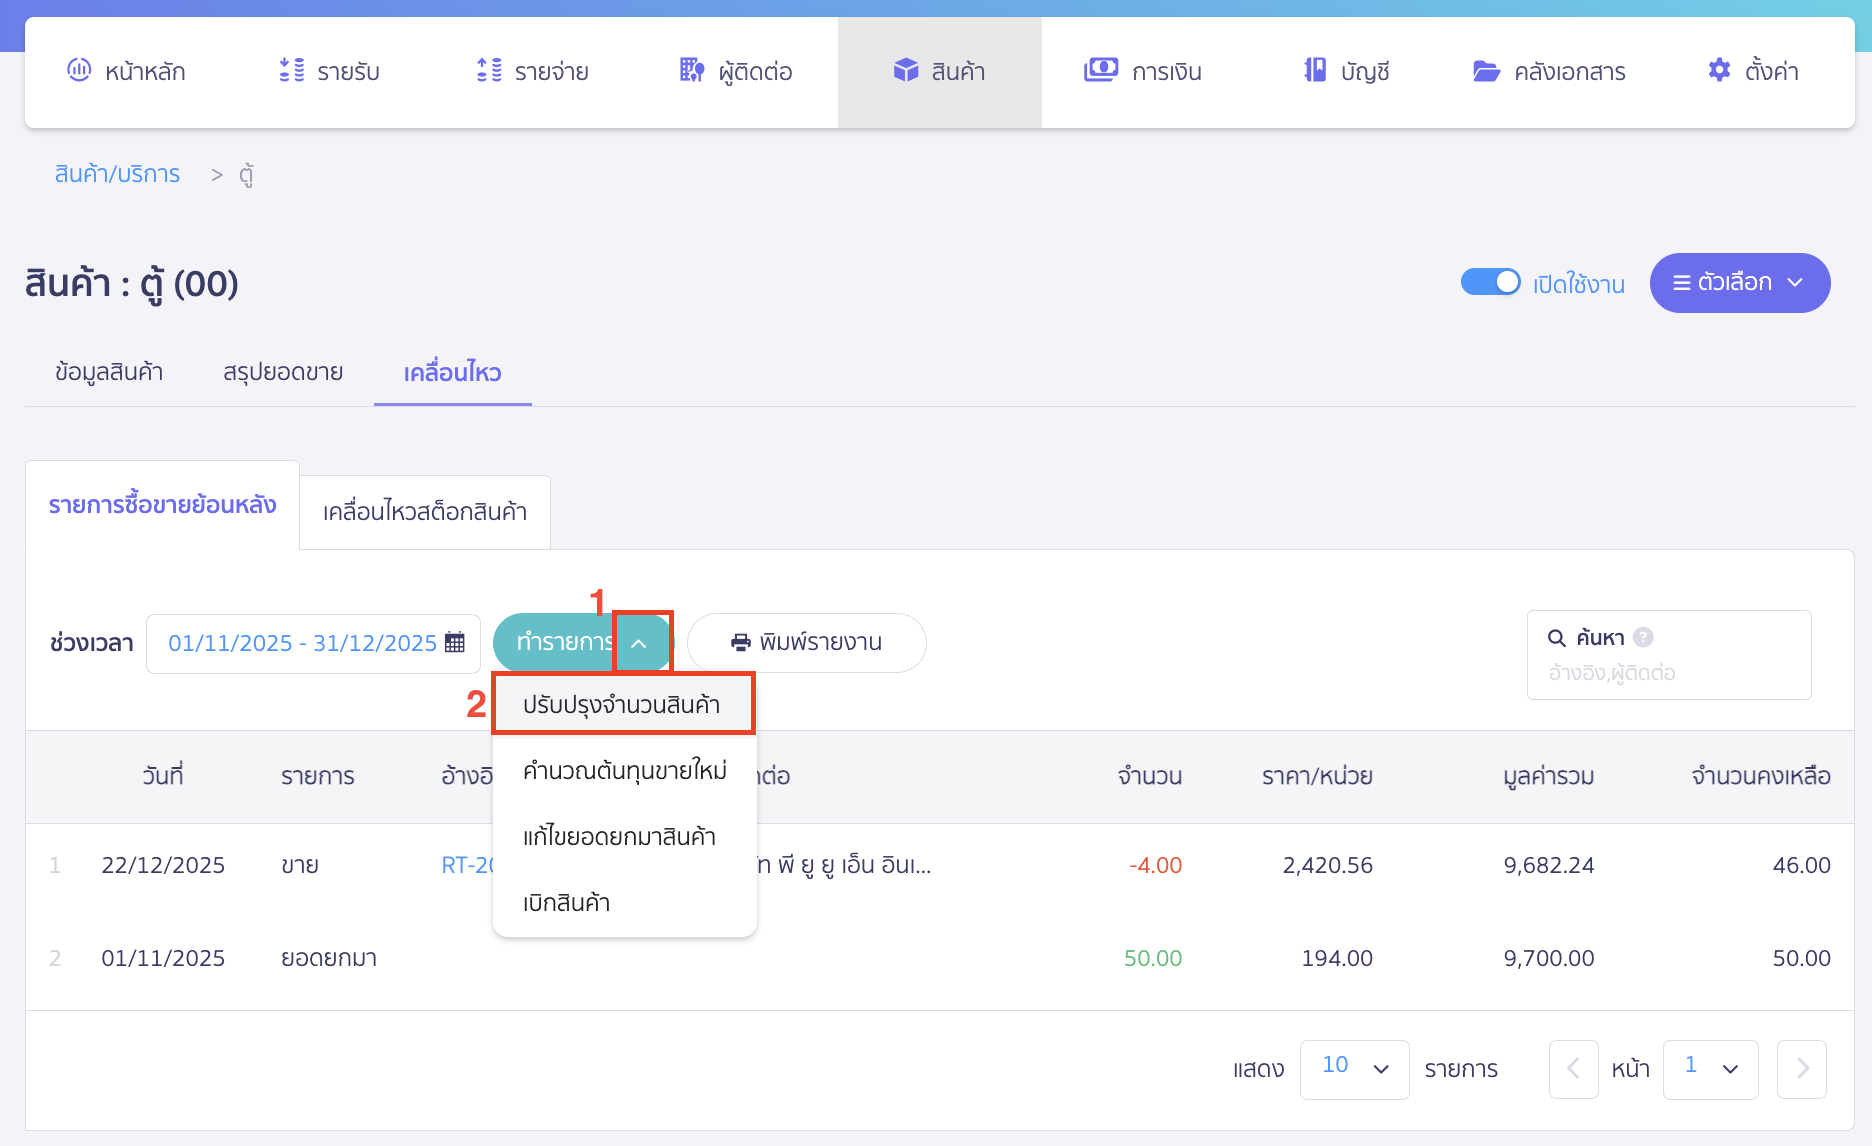Click the สินค้า/บริการ breadcrumb link
This screenshot has width=1872, height=1146.
coord(117,174)
